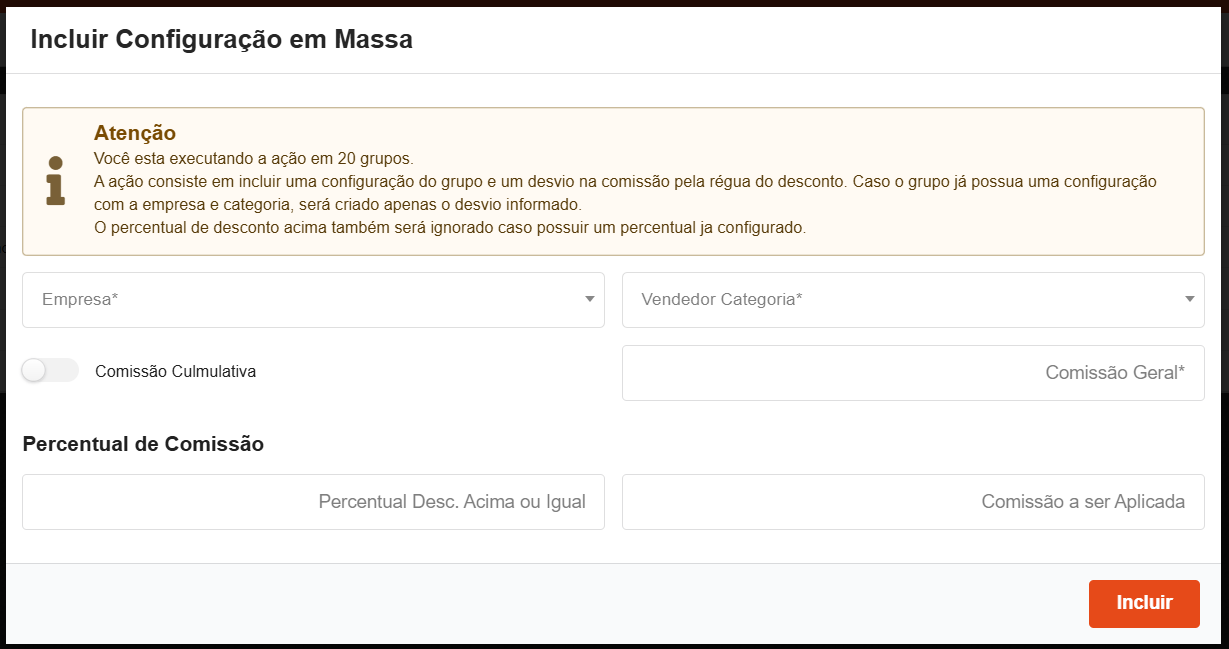This screenshot has height=649, width=1229.
Task: Select the Comissão a ser Aplicada input
Action: point(912,502)
